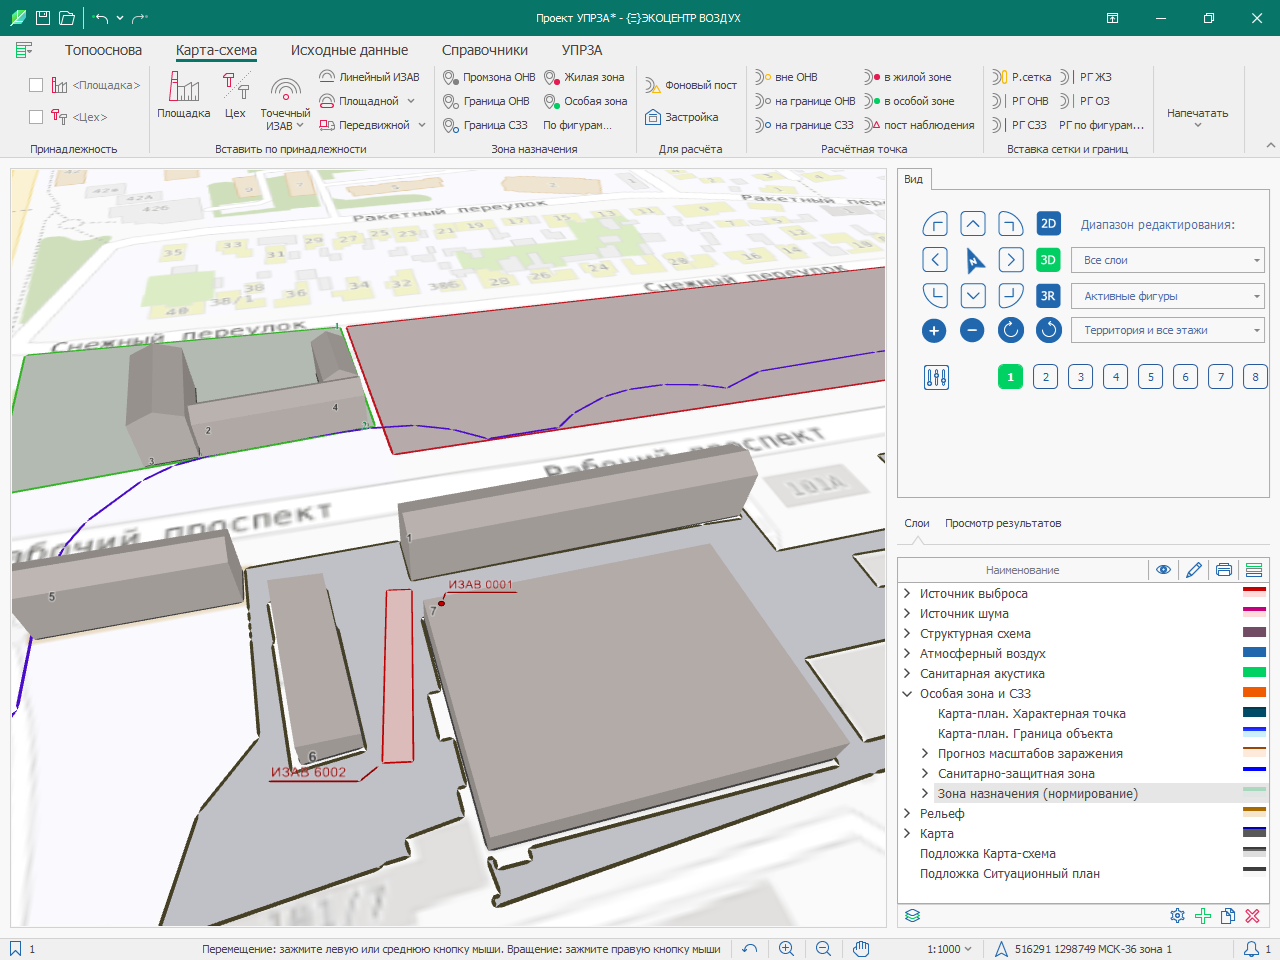
Task: Zoom in with the round plus button
Action: pyautogui.click(x=934, y=330)
